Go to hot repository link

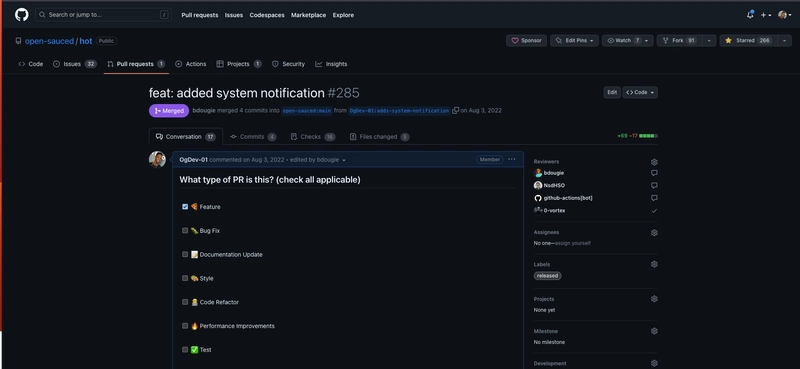click(x=86, y=41)
